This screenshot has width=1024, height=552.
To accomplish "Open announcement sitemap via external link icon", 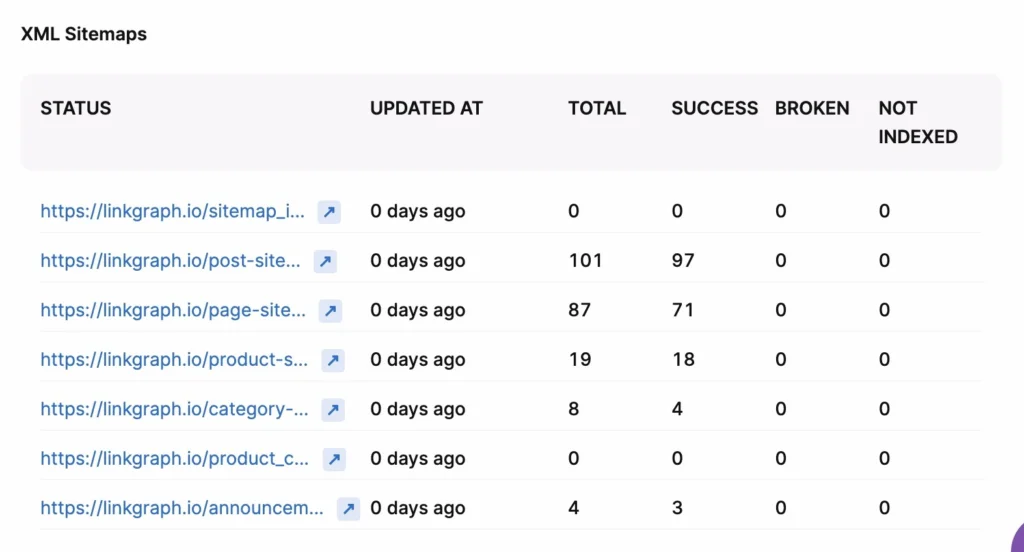I will tap(348, 509).
